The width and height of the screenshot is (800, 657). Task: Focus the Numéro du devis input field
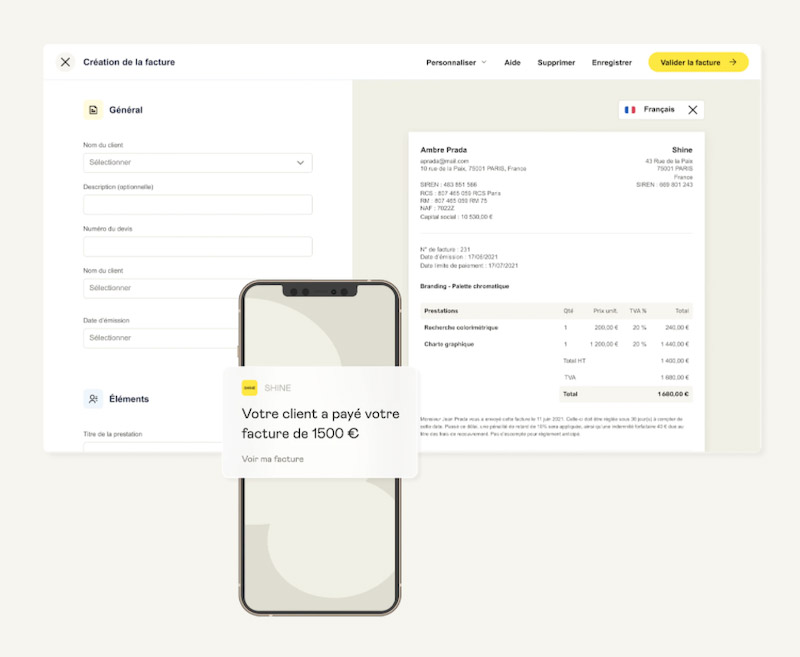pos(197,246)
